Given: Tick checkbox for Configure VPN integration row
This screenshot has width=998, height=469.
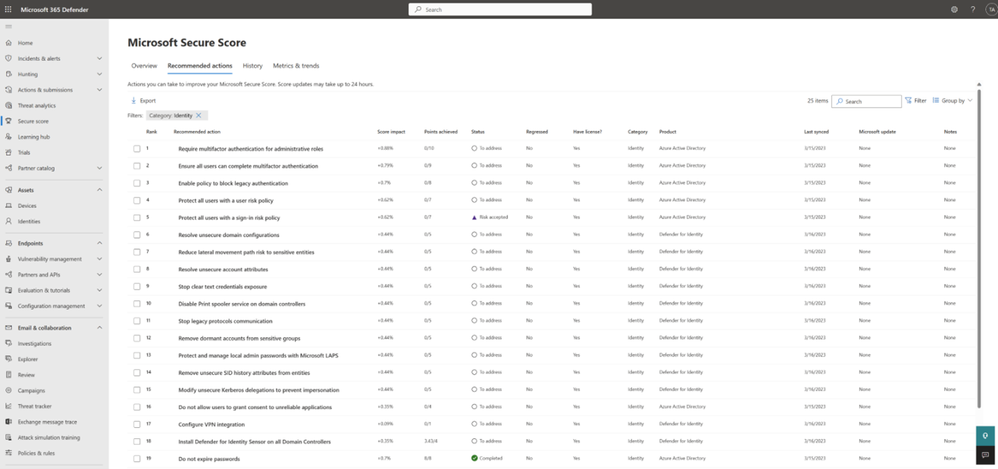Looking at the screenshot, I should [x=137, y=424].
